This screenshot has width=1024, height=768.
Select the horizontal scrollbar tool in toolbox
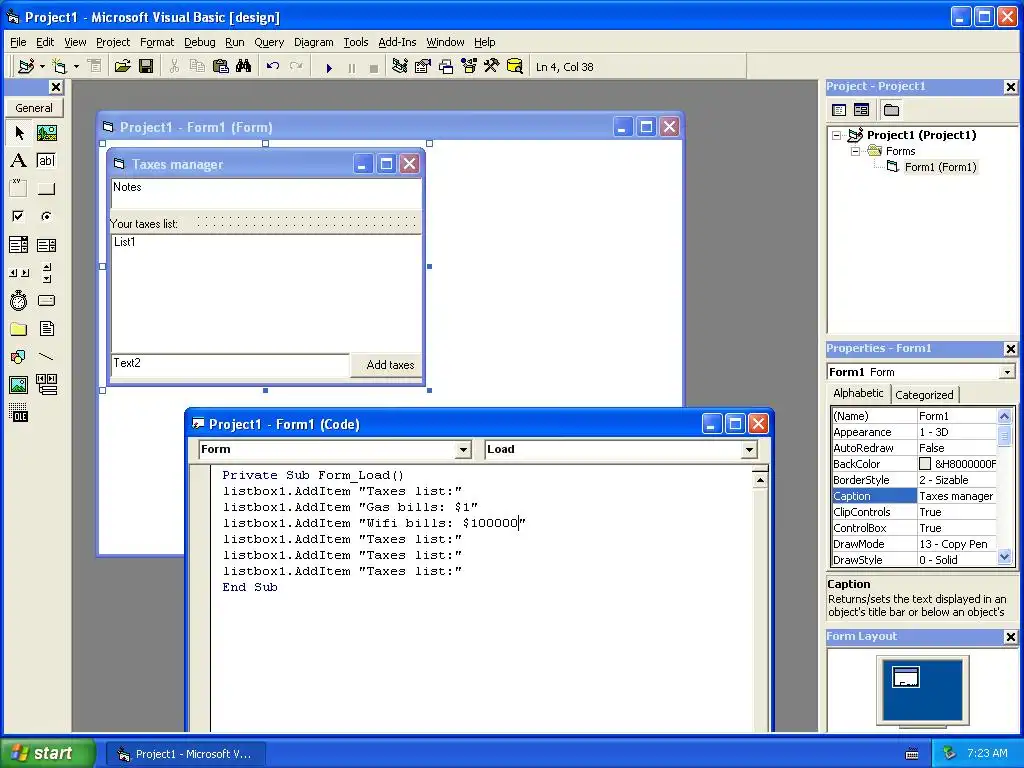click(x=19, y=273)
